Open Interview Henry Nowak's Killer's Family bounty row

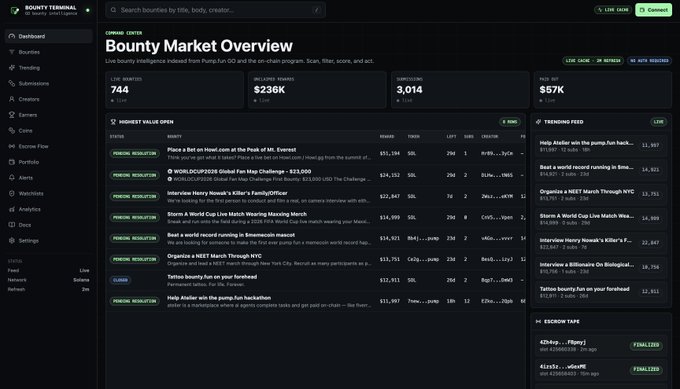[316, 196]
